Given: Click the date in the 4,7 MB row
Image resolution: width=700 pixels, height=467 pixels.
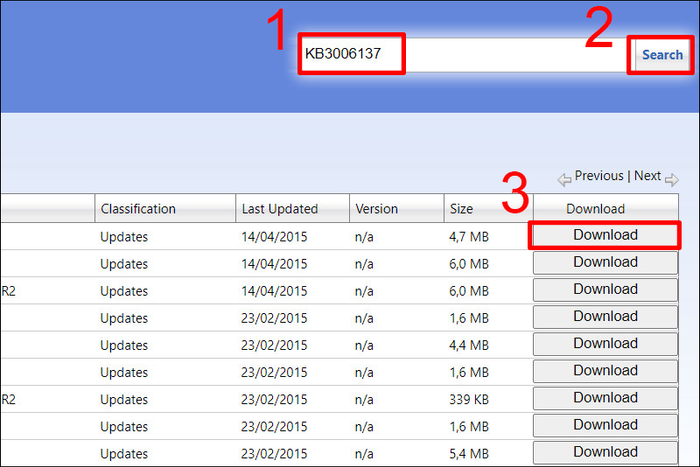Looking at the screenshot, I should tap(274, 237).
